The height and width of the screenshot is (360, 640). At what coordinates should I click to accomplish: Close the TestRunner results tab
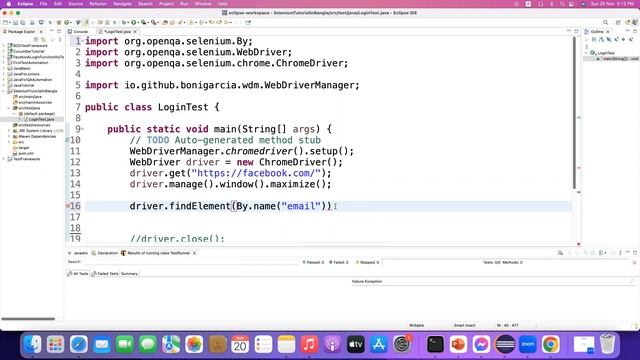pyautogui.click(x=195, y=253)
